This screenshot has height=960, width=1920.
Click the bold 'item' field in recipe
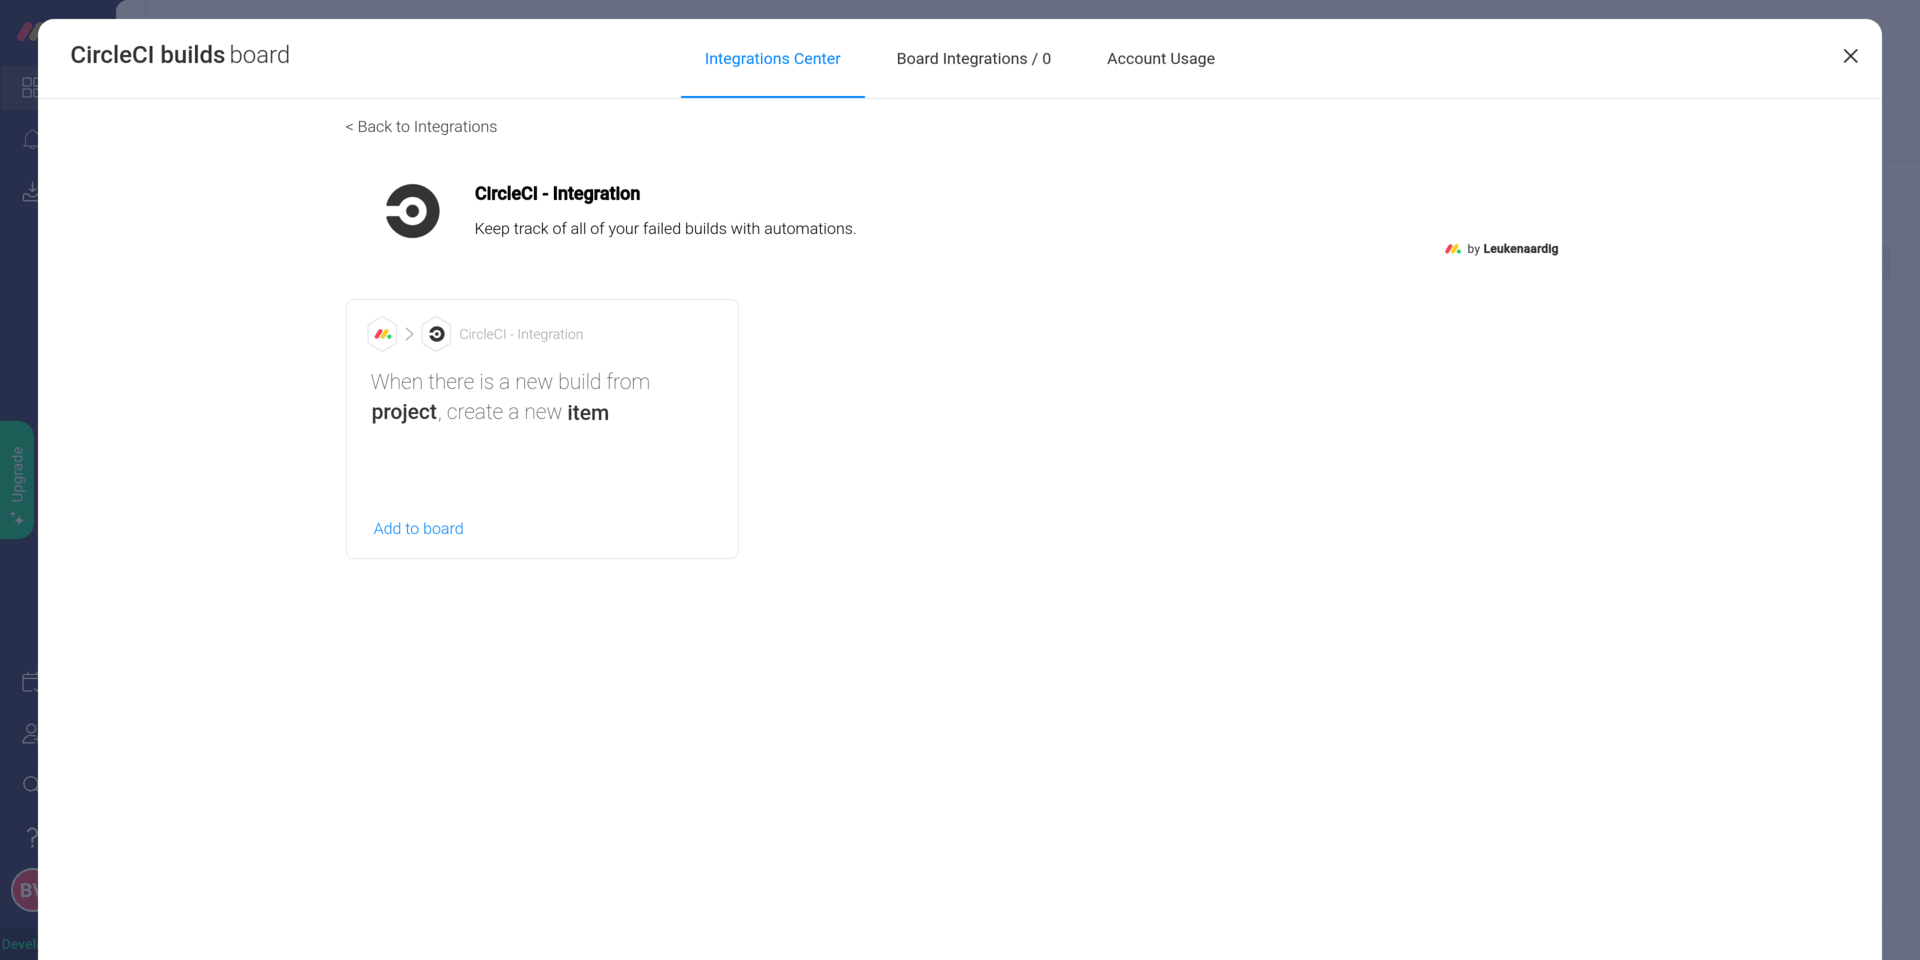588,413
